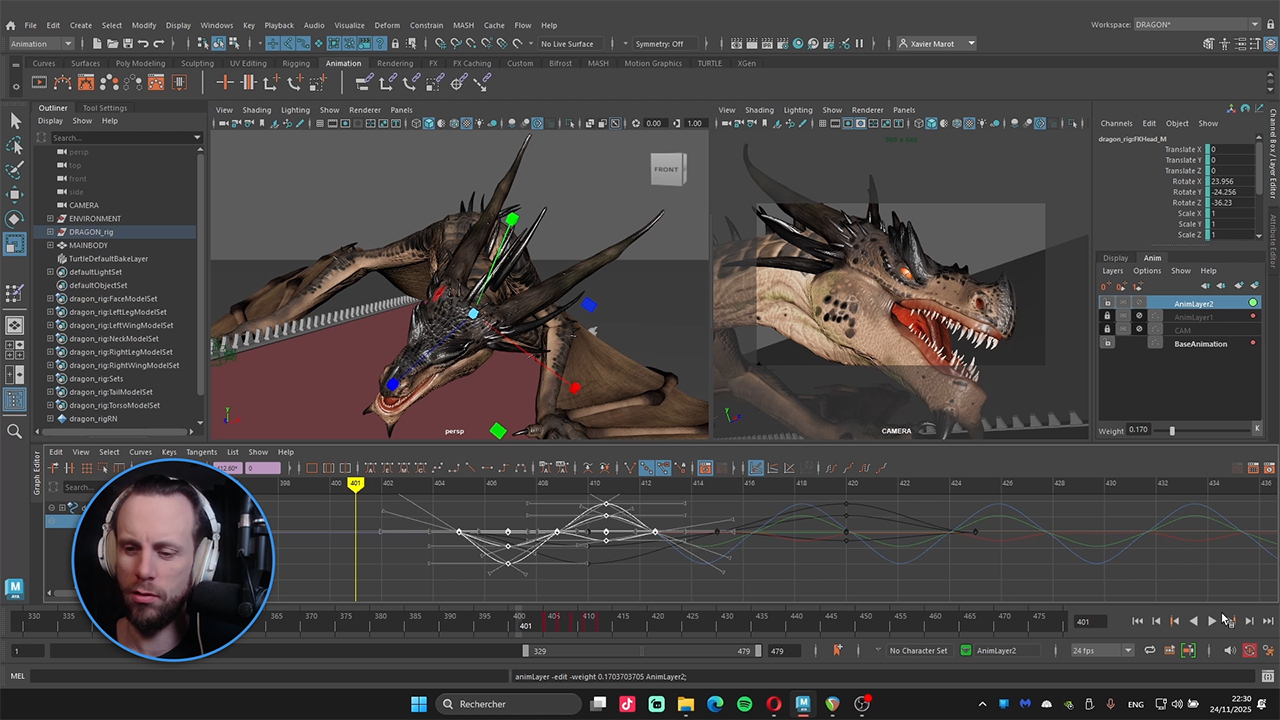
Task: Click the Set Bookmark icon near the range slider
Action: [837, 650]
